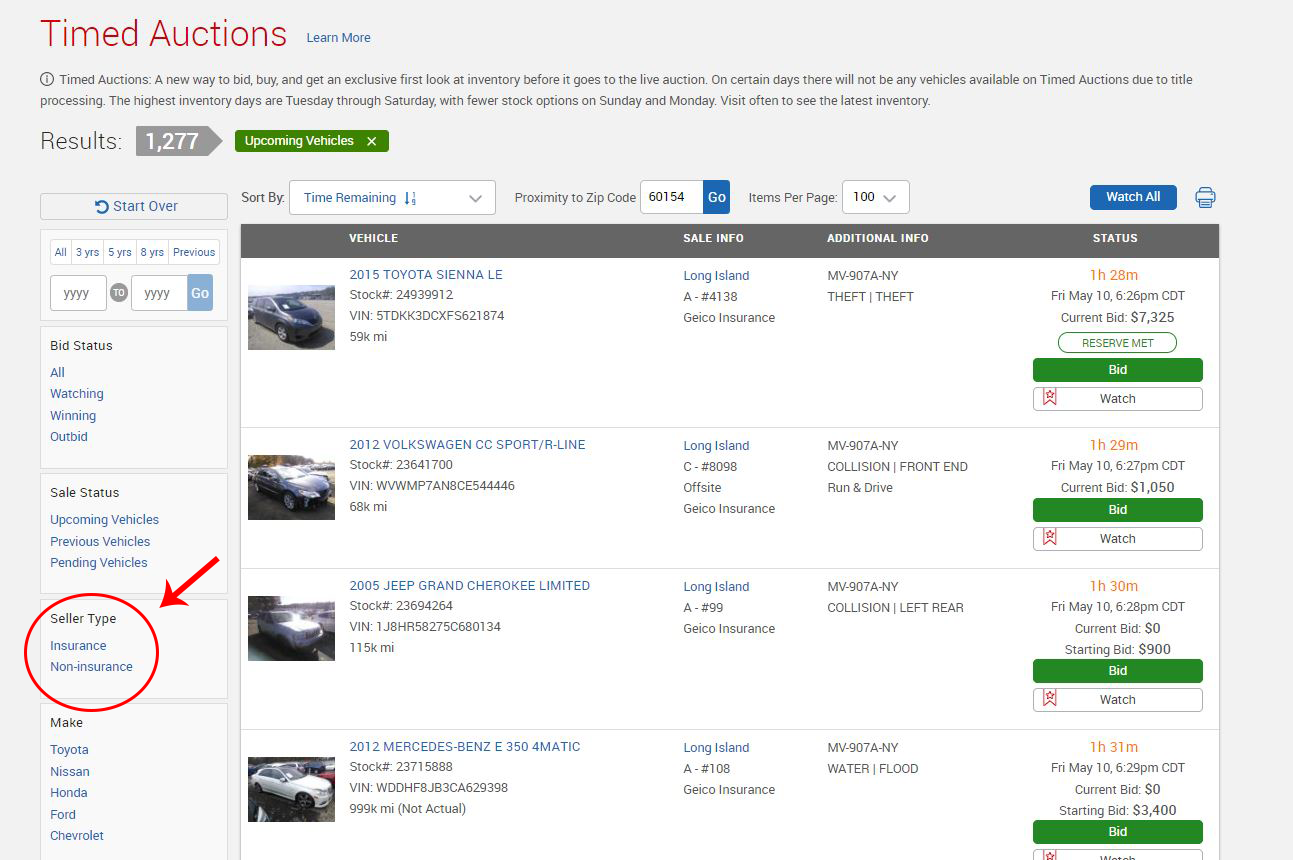Open the Items Per Page dropdown
This screenshot has height=860, width=1293.
[x=876, y=197]
